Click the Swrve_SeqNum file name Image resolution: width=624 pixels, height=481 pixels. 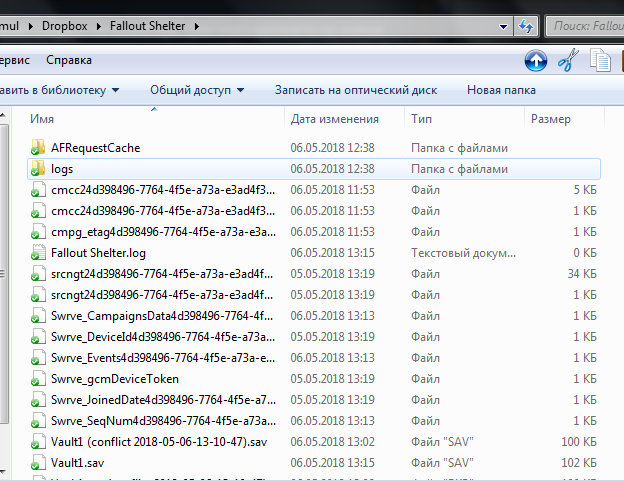tap(163, 421)
